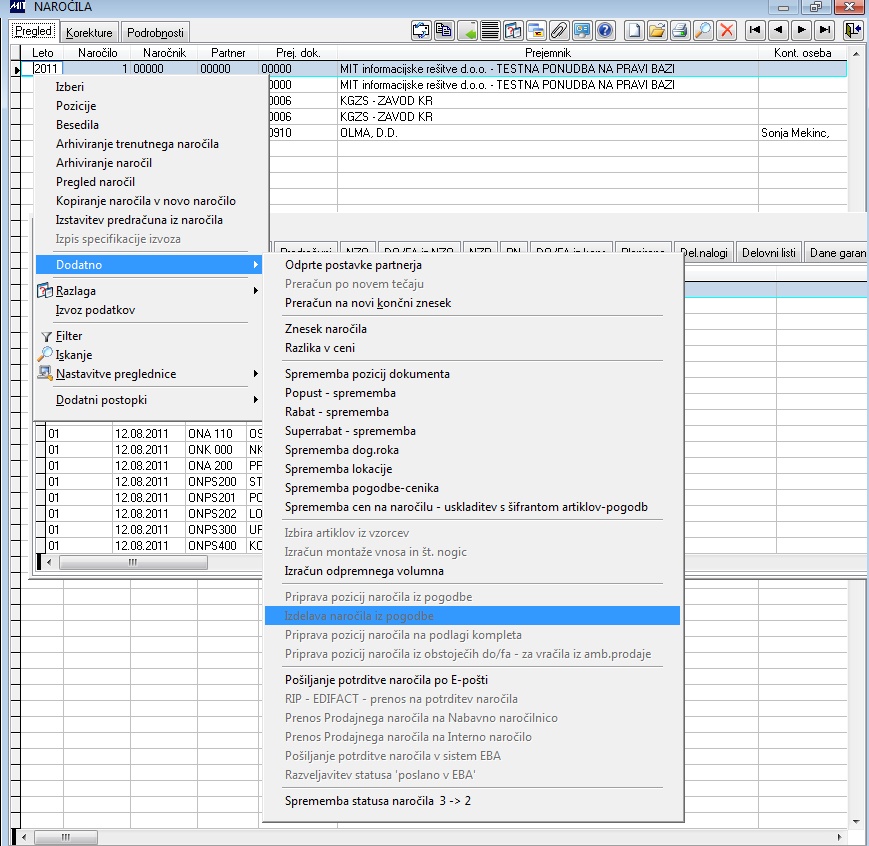869x846 pixels.
Task: Expand the Dodatni postopki submenu arrow
Action: click(255, 400)
